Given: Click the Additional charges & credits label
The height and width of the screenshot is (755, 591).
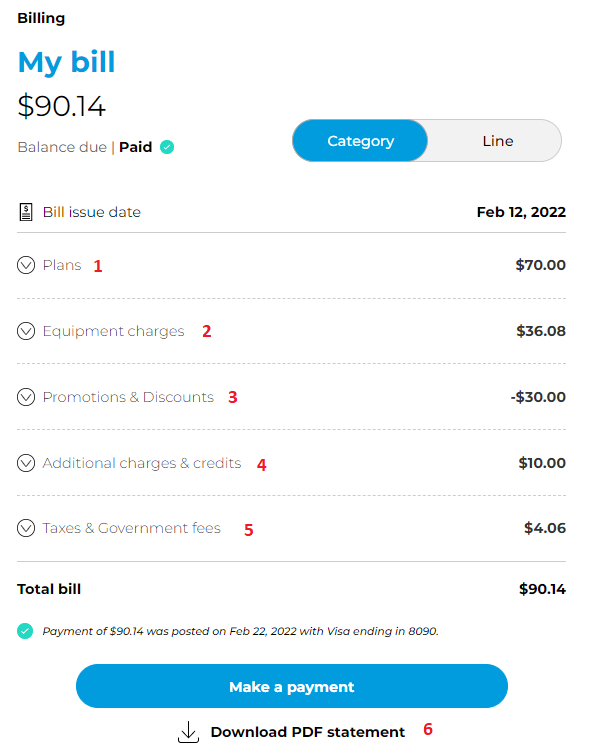Looking at the screenshot, I should click(142, 463).
